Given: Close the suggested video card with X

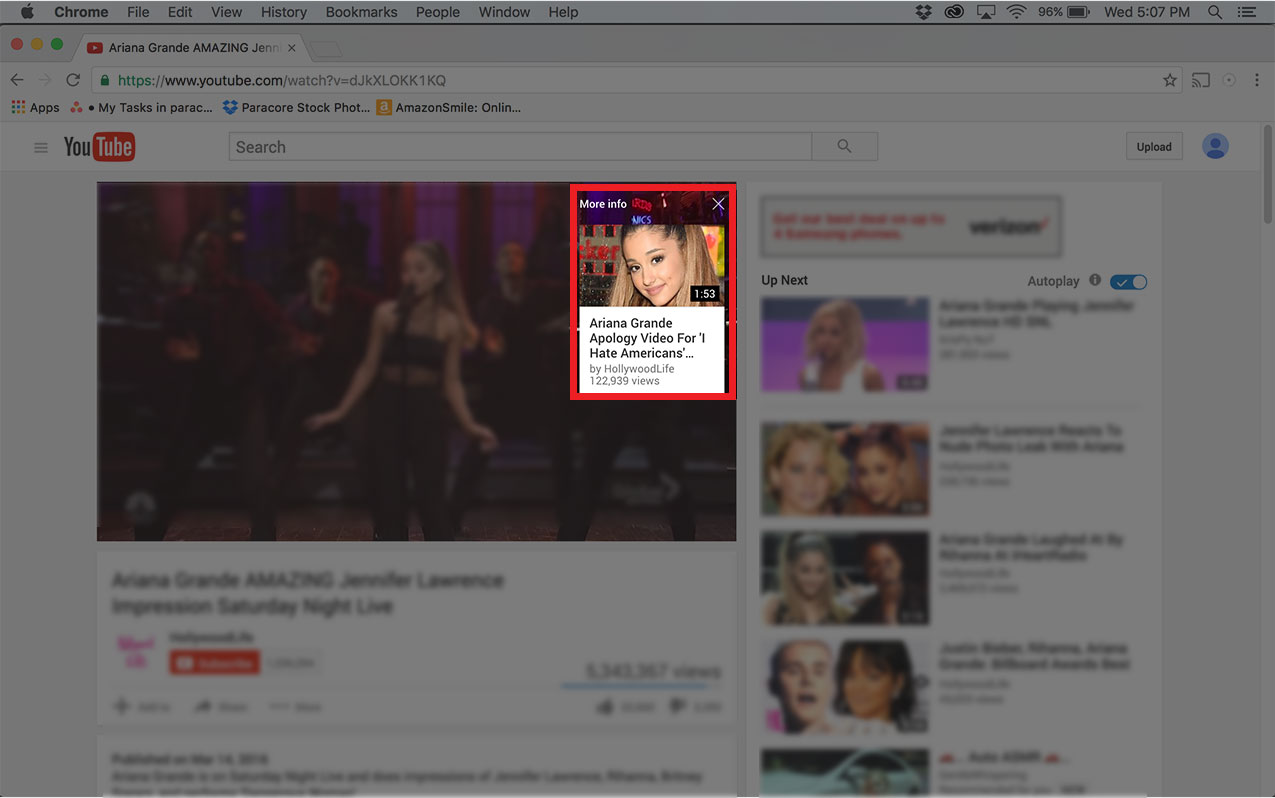Looking at the screenshot, I should tap(718, 204).
